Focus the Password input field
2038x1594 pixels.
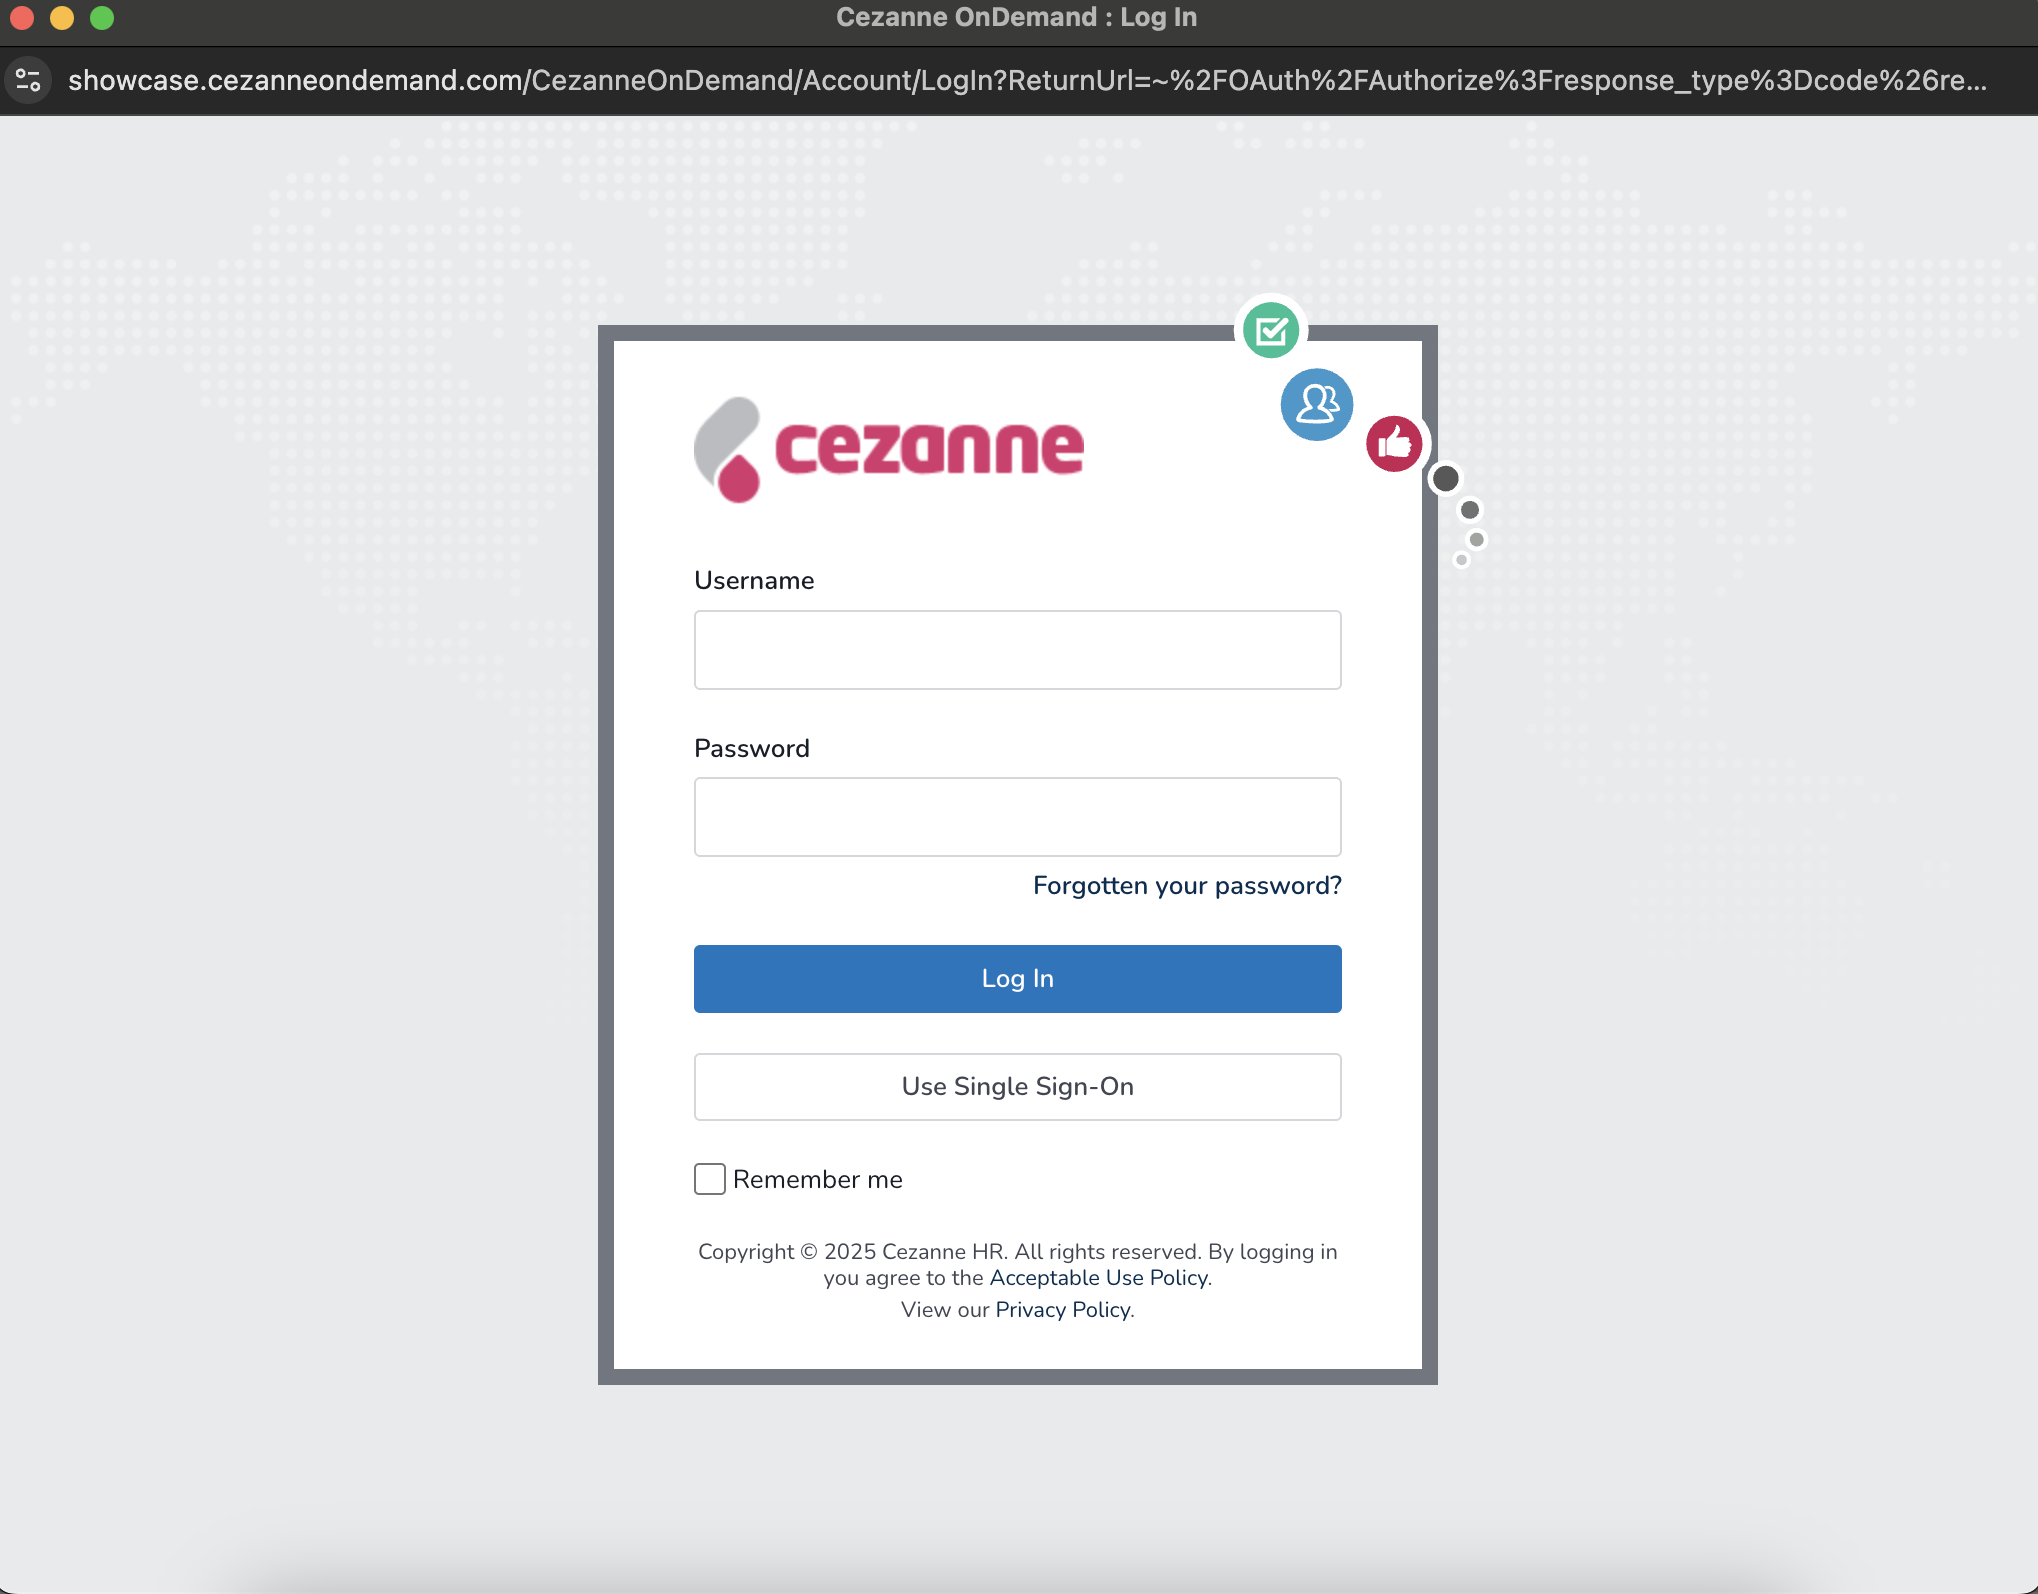[1017, 817]
